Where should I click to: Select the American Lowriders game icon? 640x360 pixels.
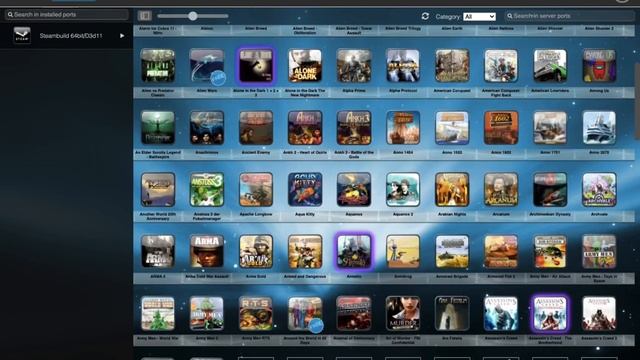pos(550,66)
